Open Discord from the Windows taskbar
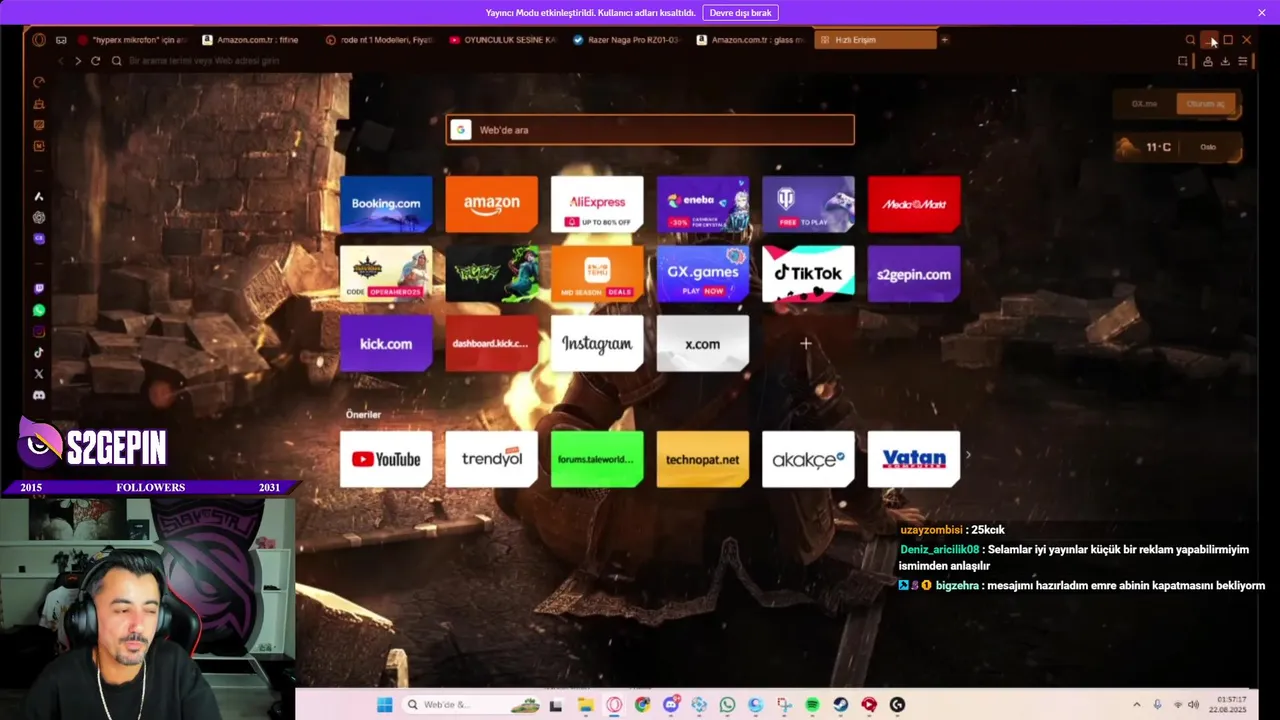This screenshot has height=720, width=1280. point(670,705)
